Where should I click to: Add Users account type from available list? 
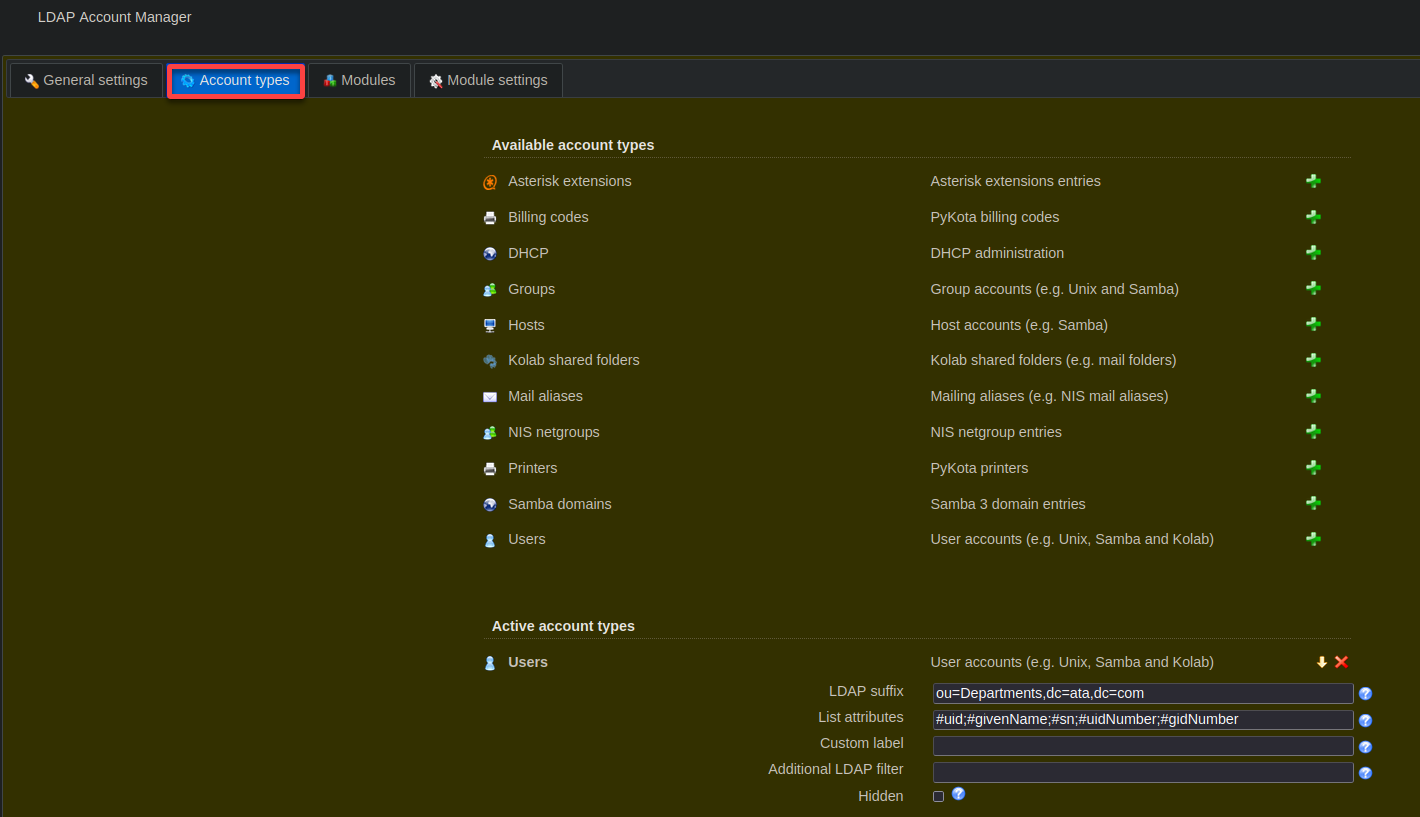1313,539
